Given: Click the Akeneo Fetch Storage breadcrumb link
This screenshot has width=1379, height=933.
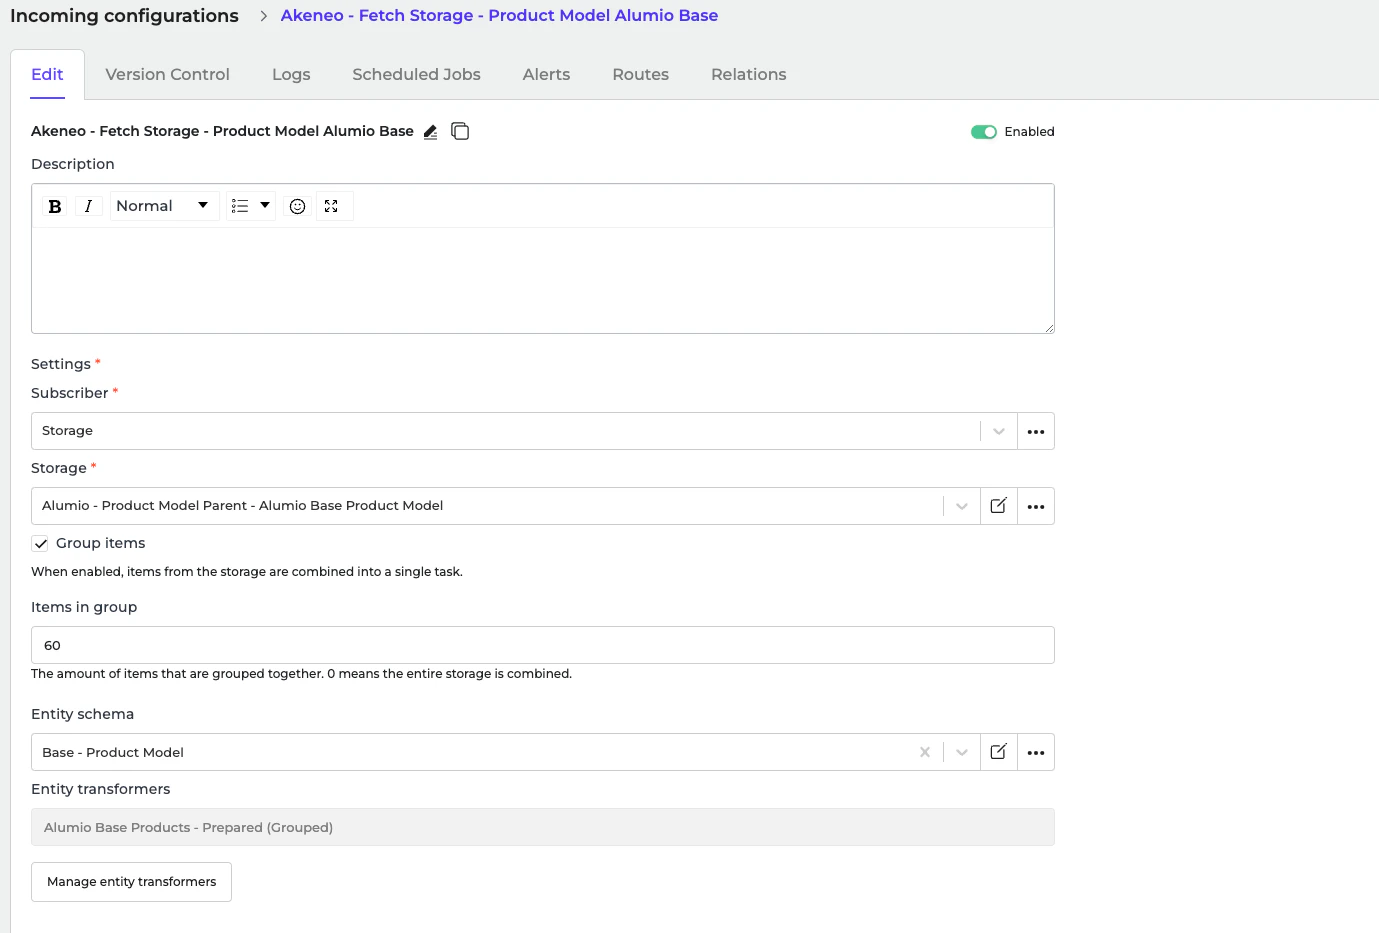Looking at the screenshot, I should coord(499,16).
